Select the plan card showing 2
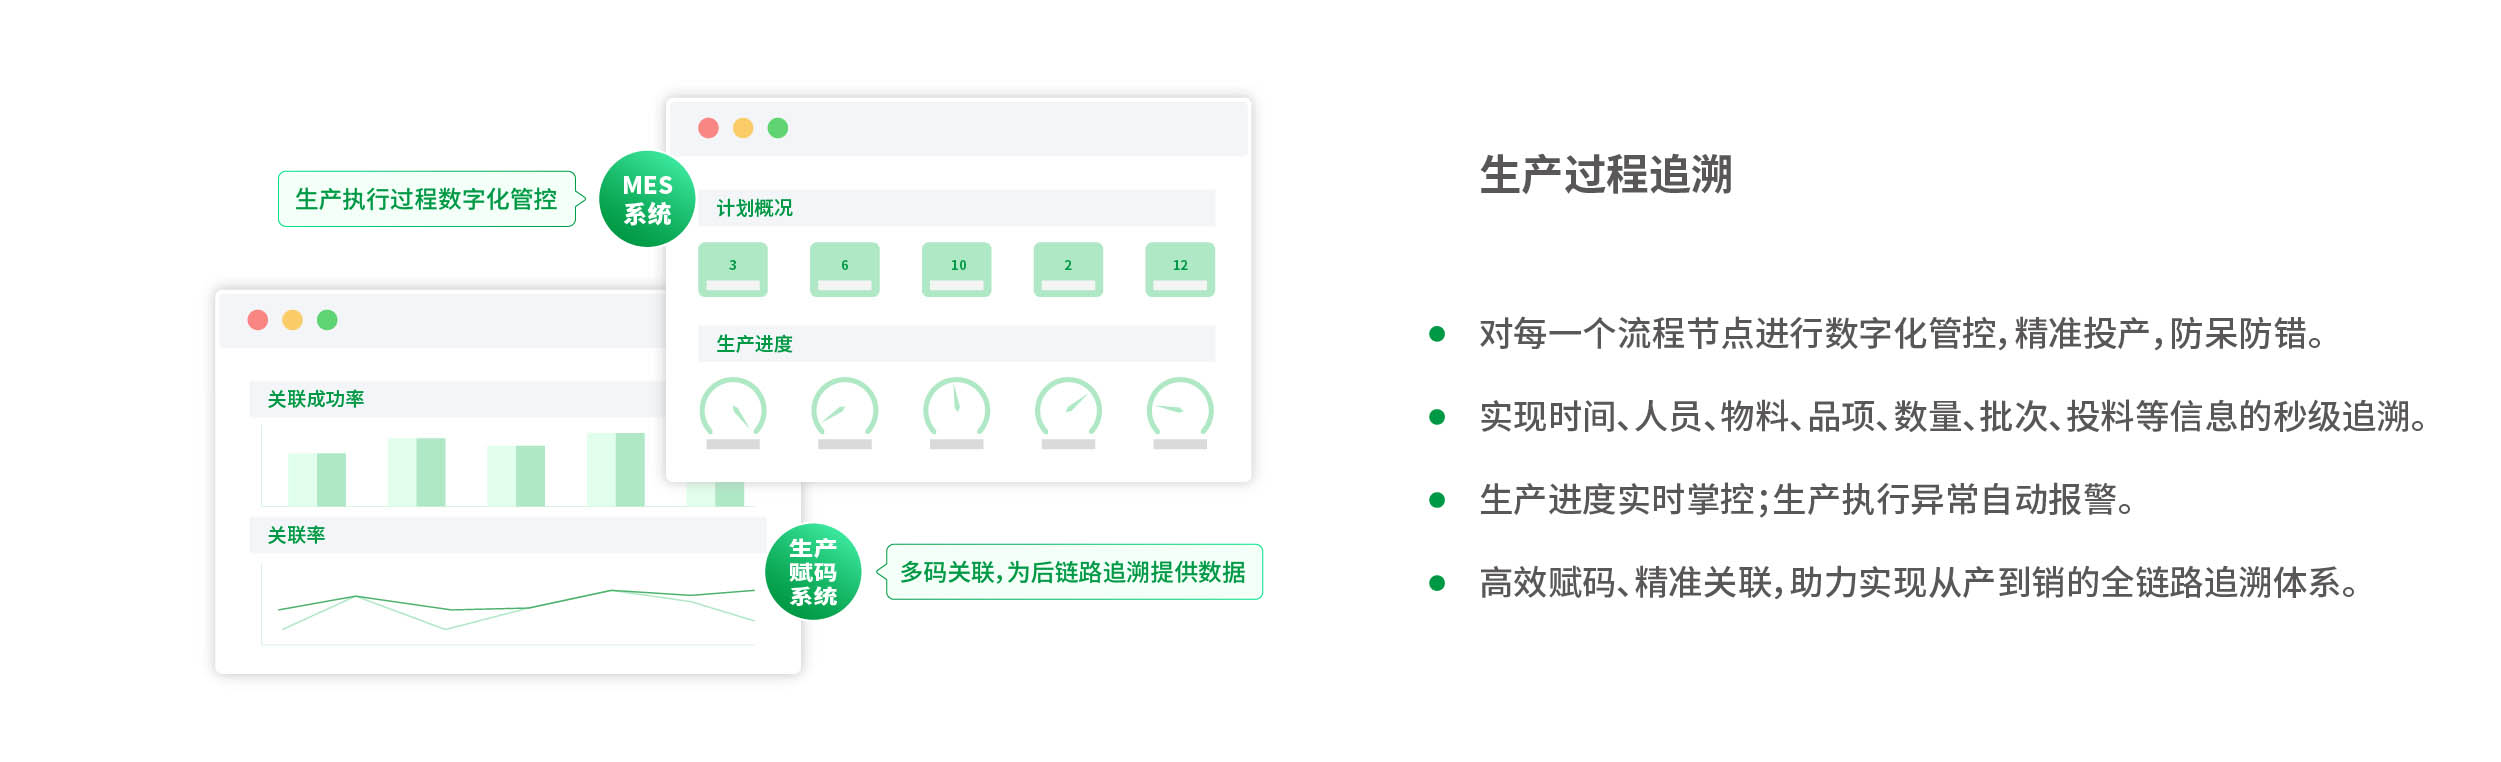The height and width of the screenshot is (762, 2501). pos(1068,270)
